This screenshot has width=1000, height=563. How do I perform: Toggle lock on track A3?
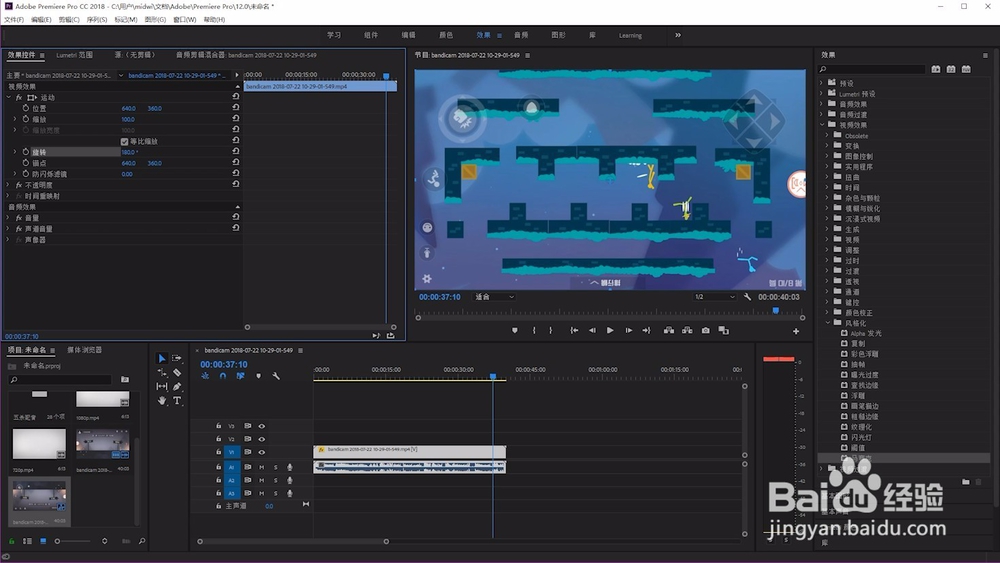(x=218, y=493)
